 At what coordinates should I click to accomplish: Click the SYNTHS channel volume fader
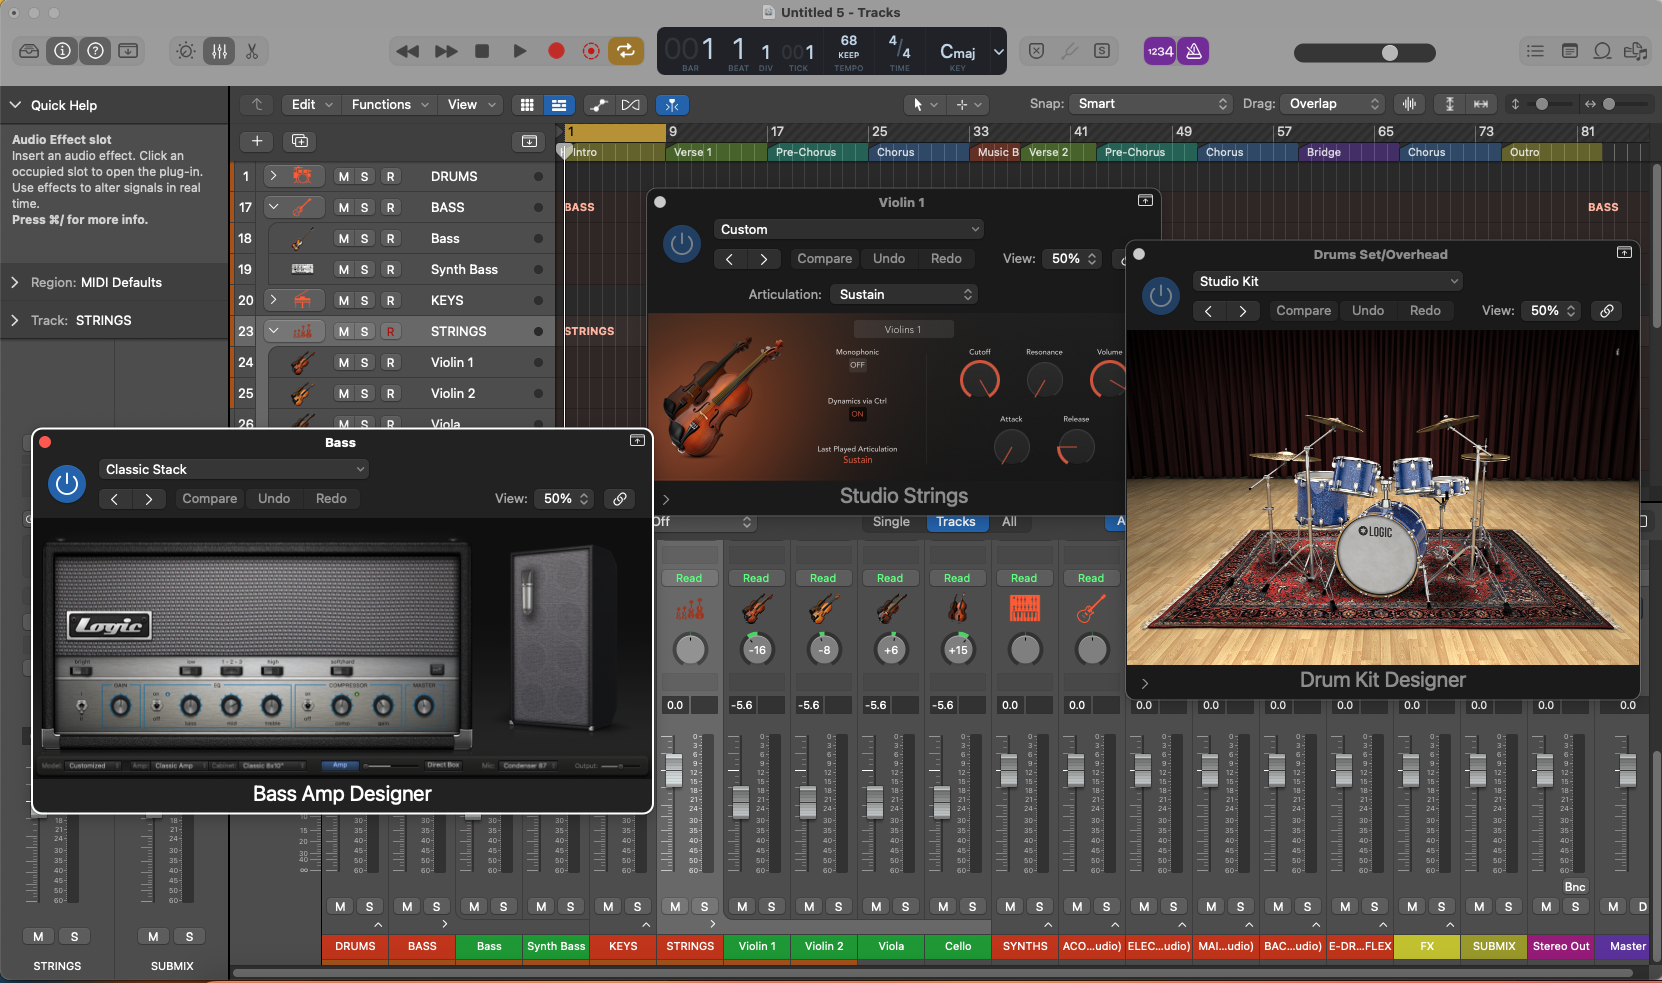coord(1009,770)
